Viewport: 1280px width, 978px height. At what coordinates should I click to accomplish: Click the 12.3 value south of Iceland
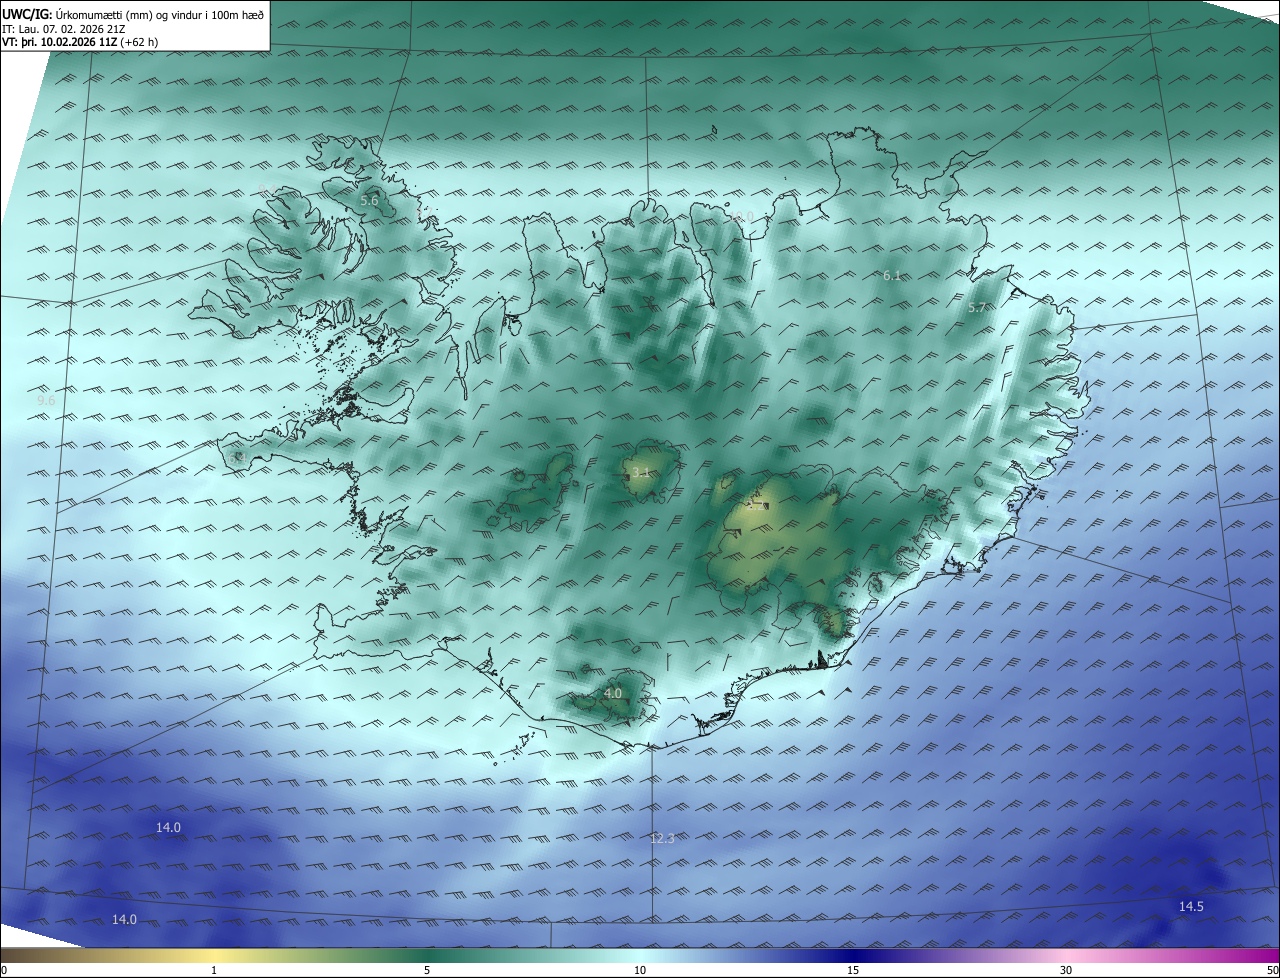click(662, 838)
